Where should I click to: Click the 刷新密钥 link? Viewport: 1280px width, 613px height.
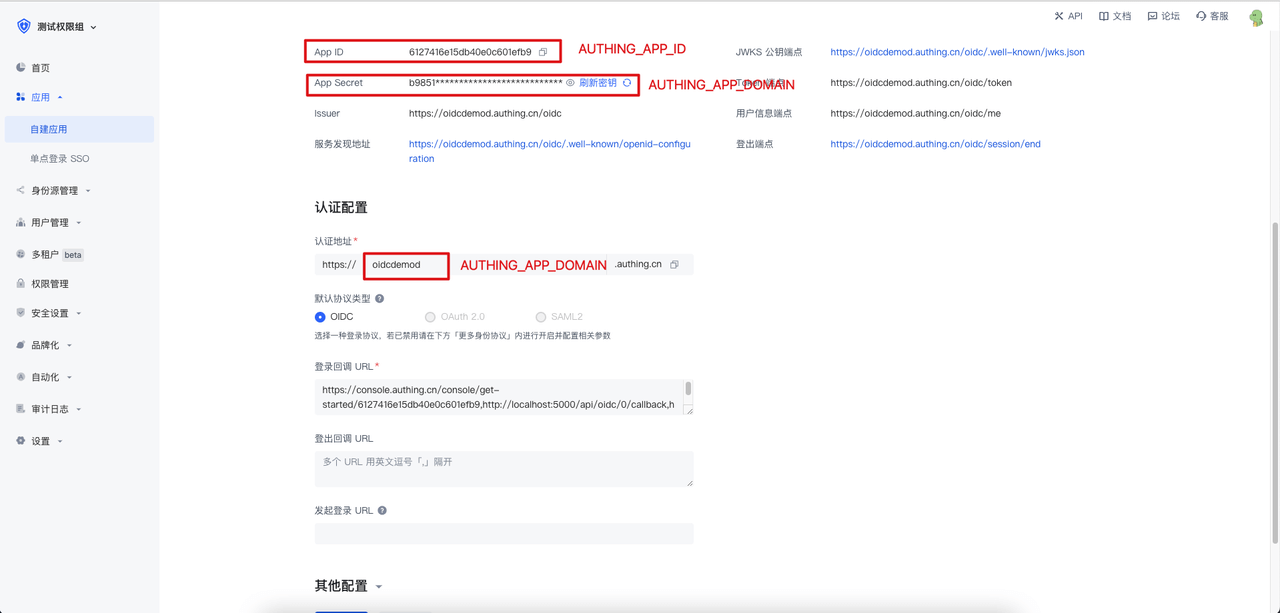[x=597, y=83]
